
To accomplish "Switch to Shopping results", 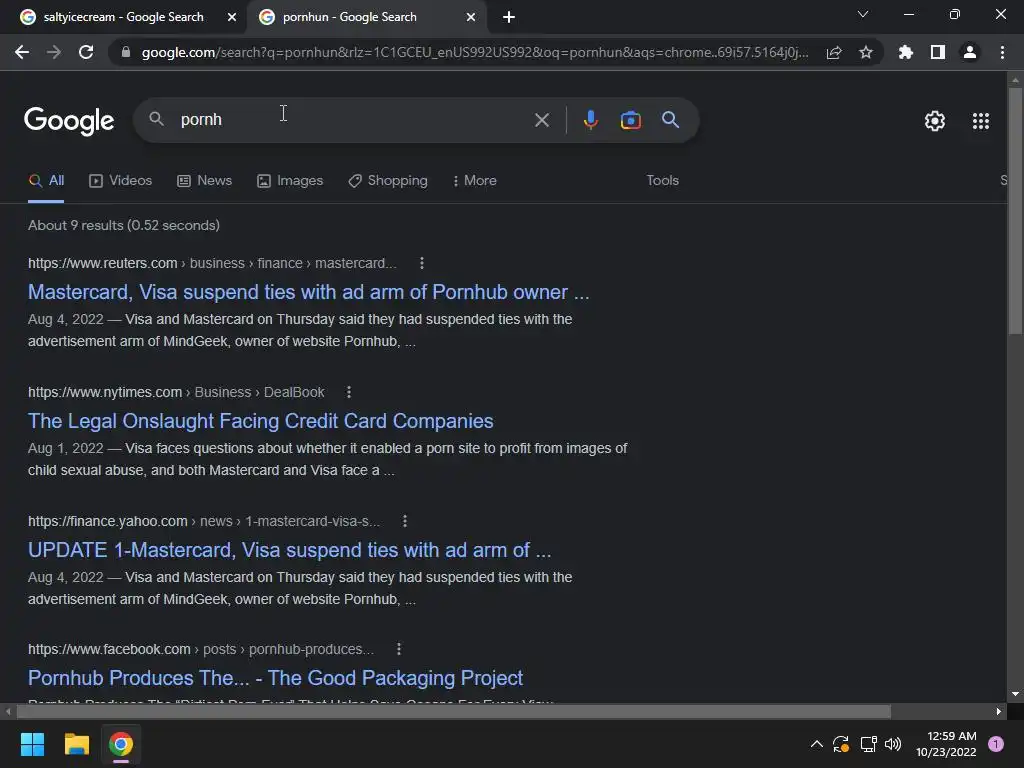I will (388, 180).
